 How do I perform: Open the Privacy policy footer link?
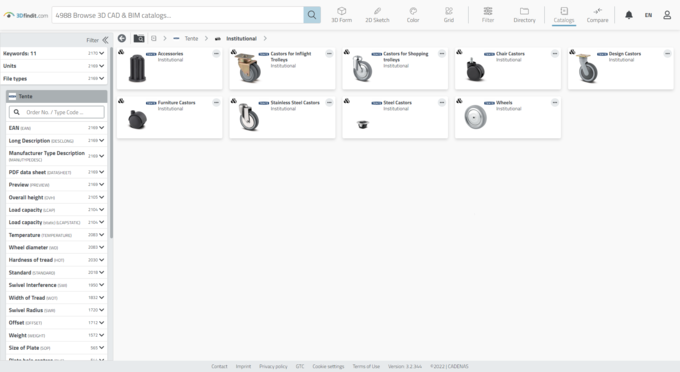coord(273,366)
